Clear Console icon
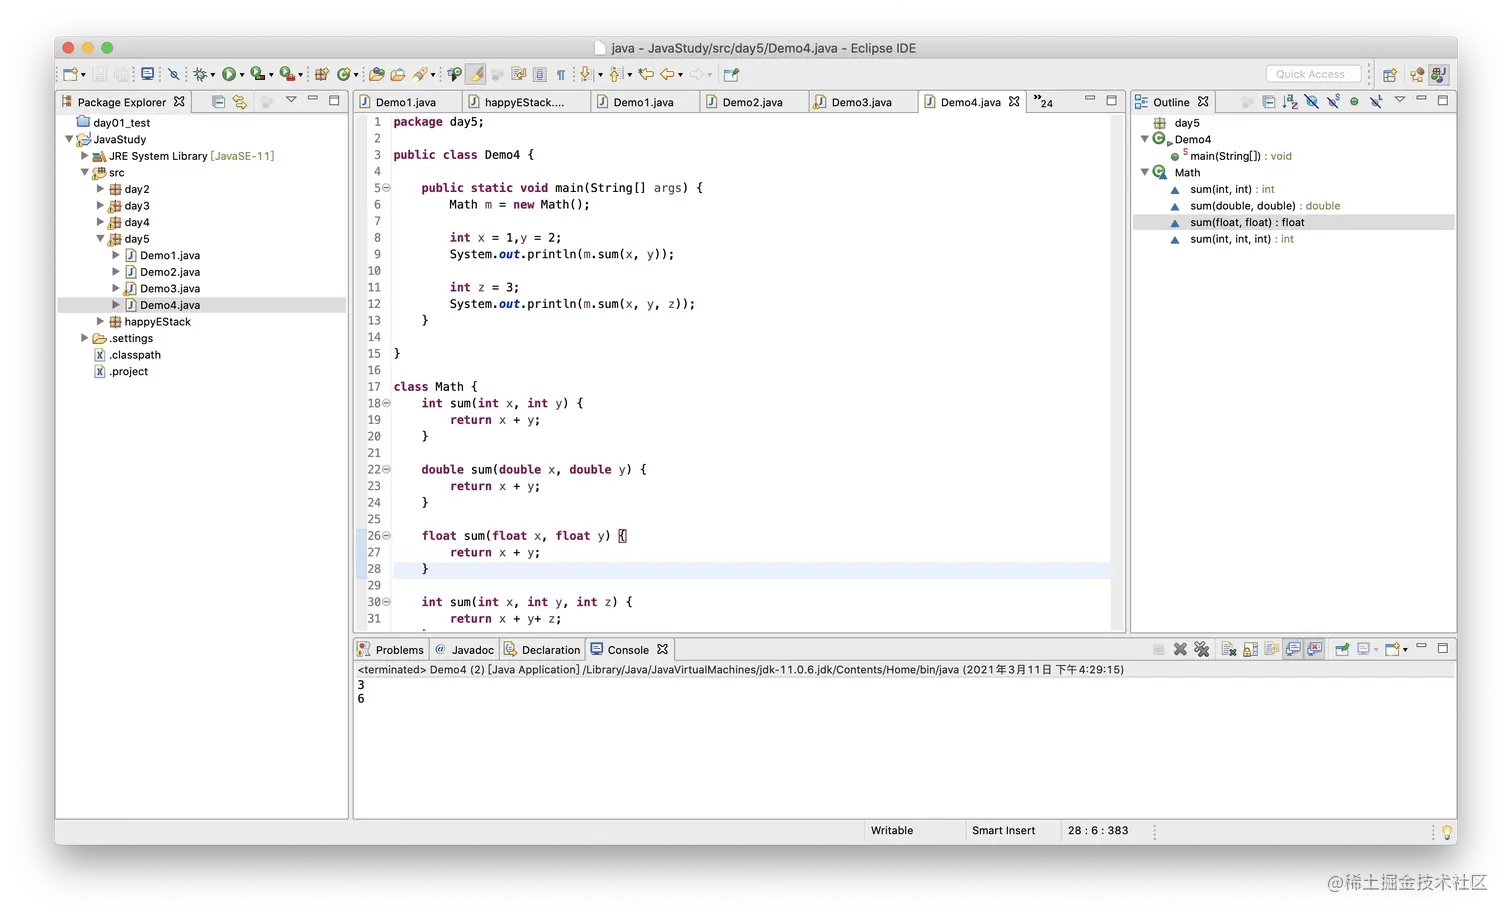The image size is (1512, 917). pyautogui.click(x=1229, y=649)
